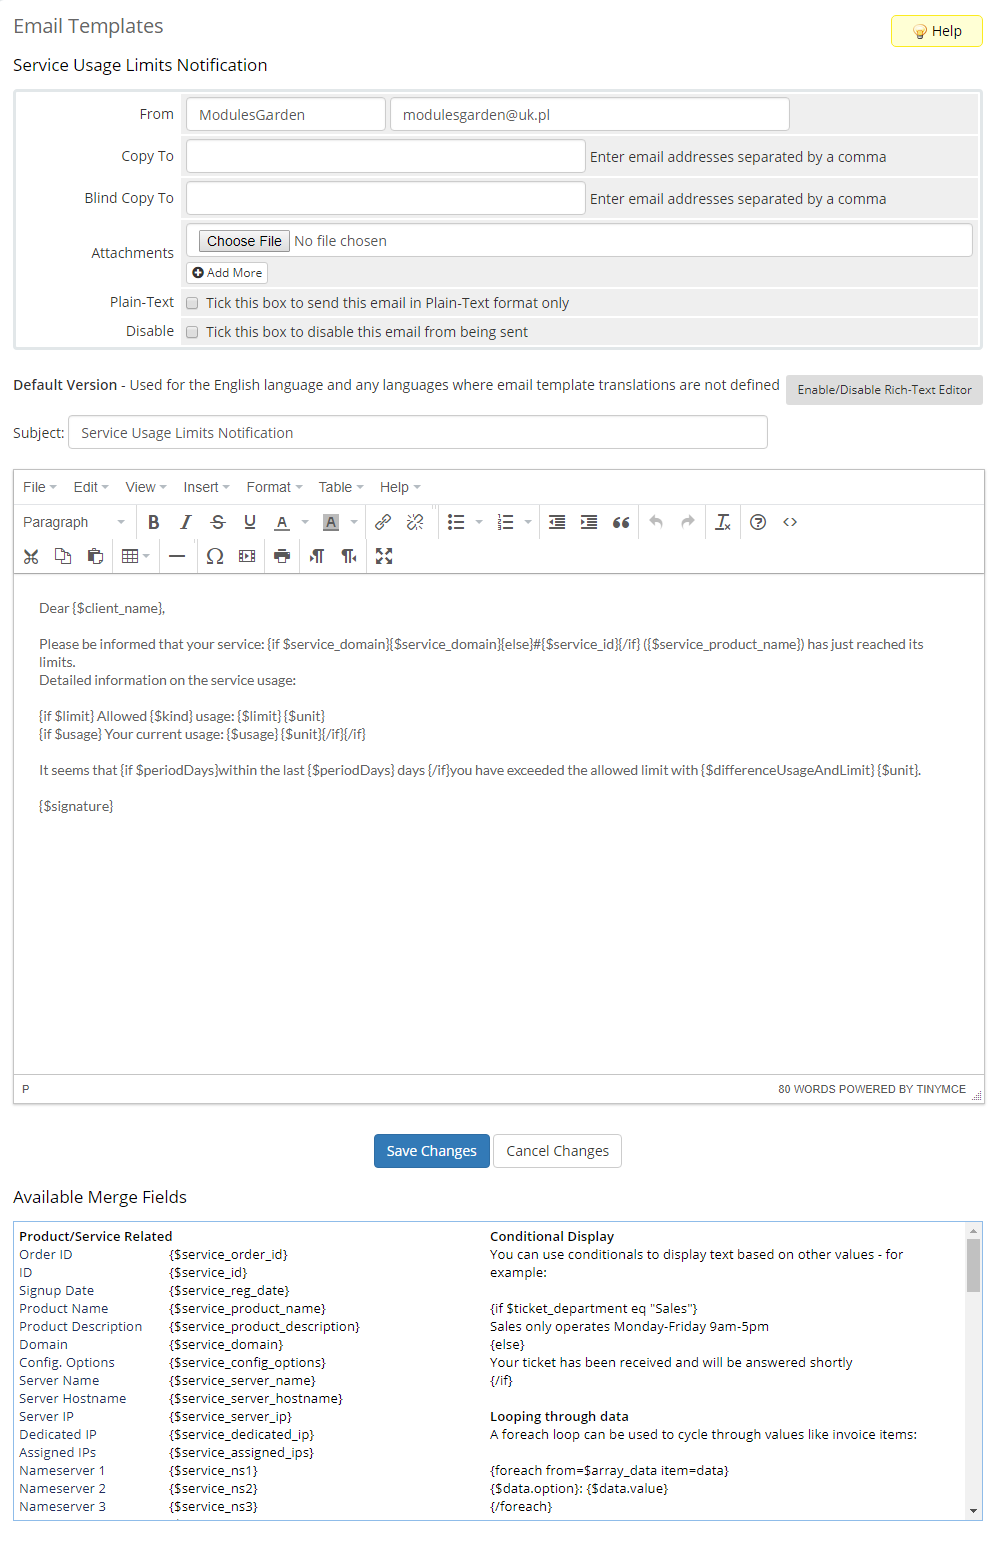990x1550 pixels.
Task: Redo the last edit
Action: click(x=688, y=522)
